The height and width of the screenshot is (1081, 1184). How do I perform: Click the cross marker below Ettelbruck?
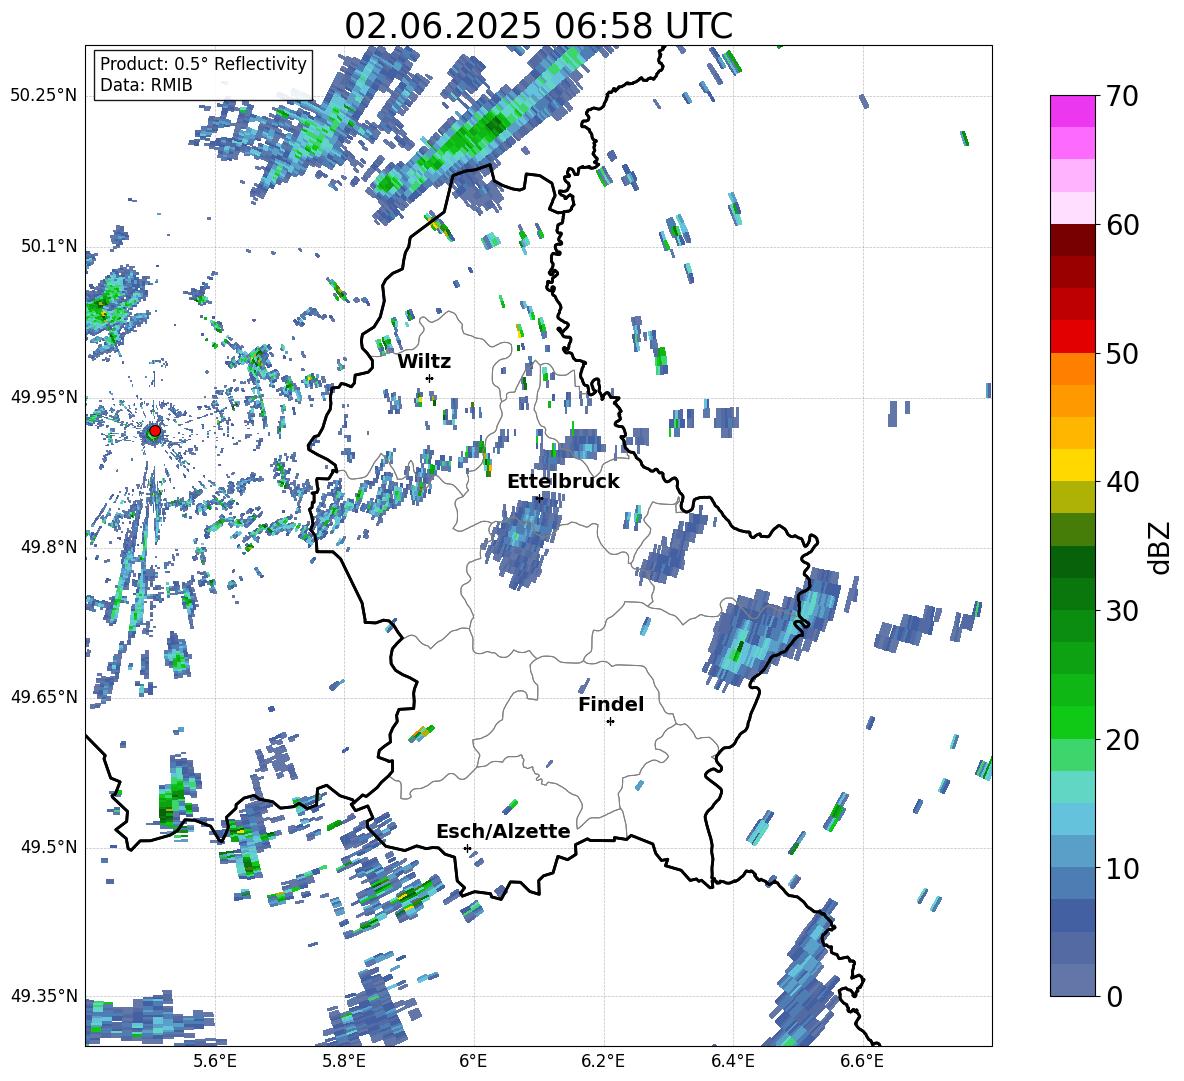pyautogui.click(x=539, y=498)
